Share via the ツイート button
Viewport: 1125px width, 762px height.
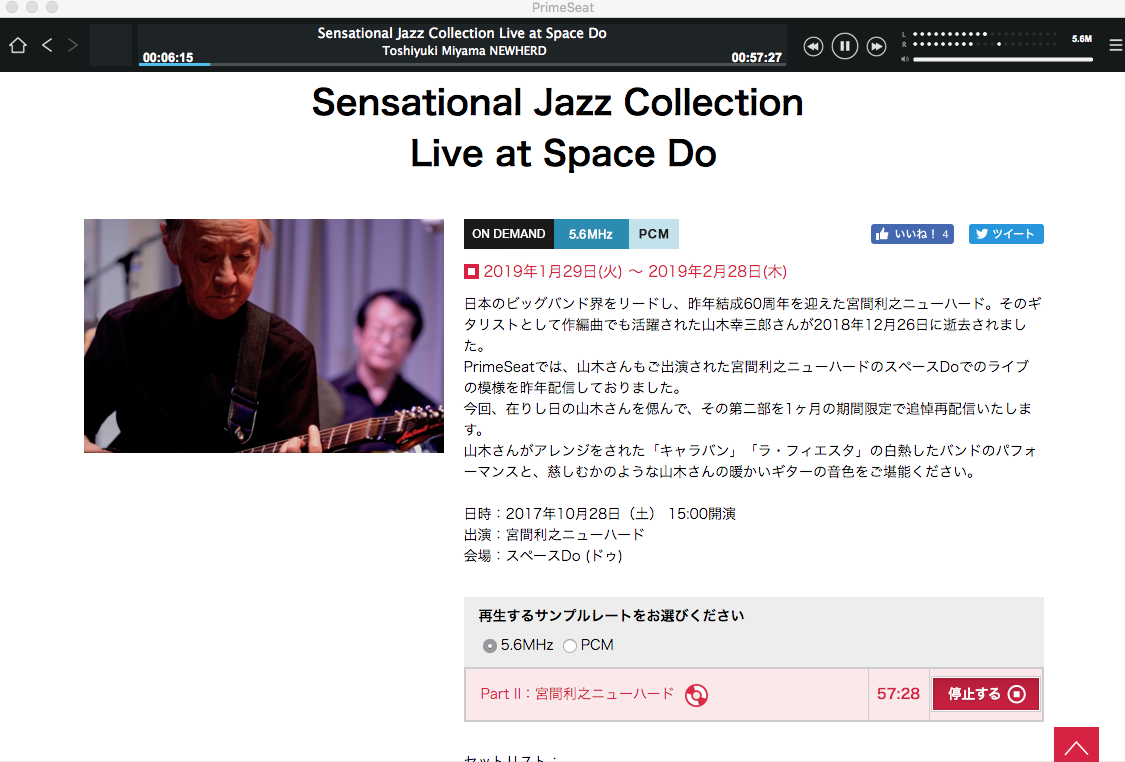pos(1006,234)
